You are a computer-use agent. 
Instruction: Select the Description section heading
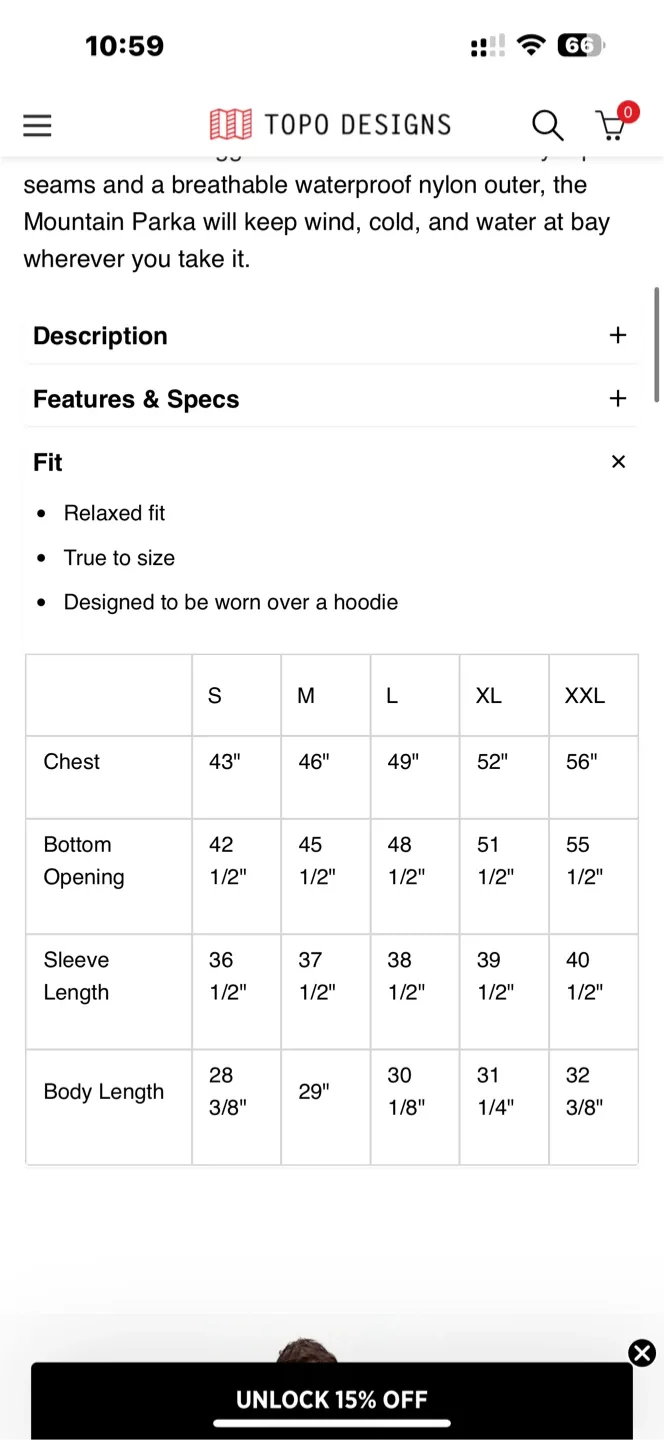(x=100, y=336)
